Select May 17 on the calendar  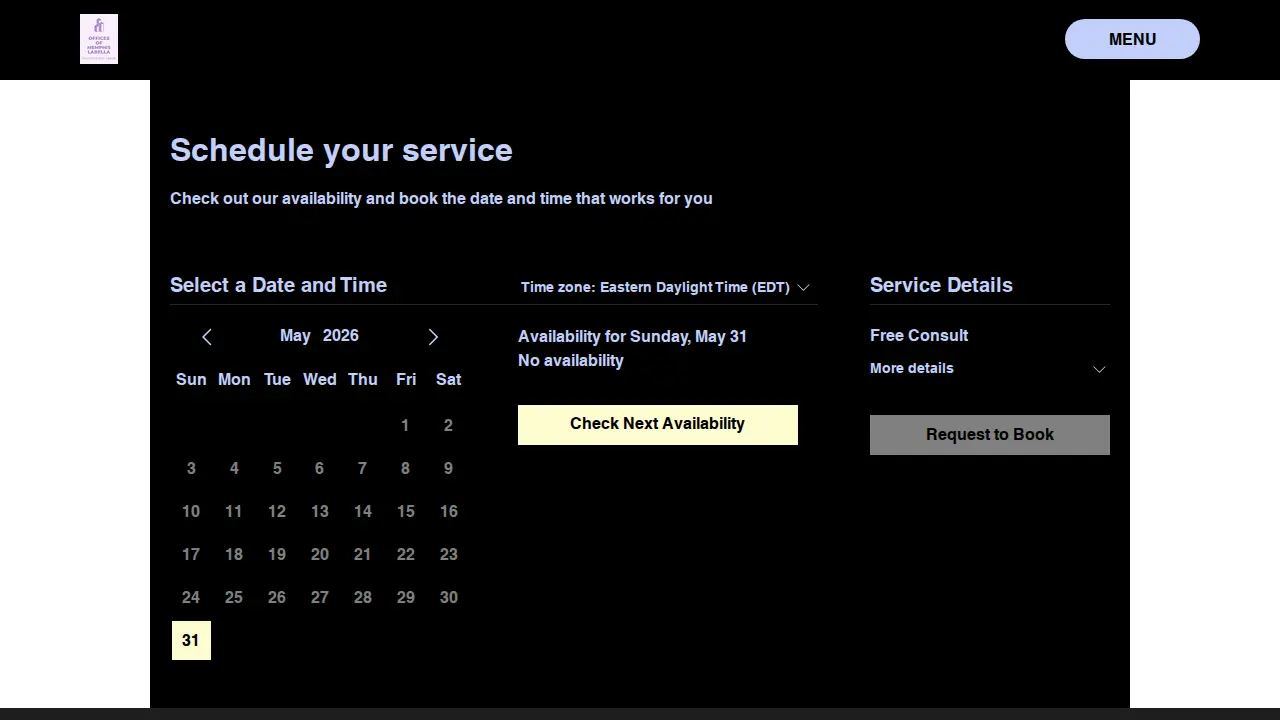pos(191,554)
